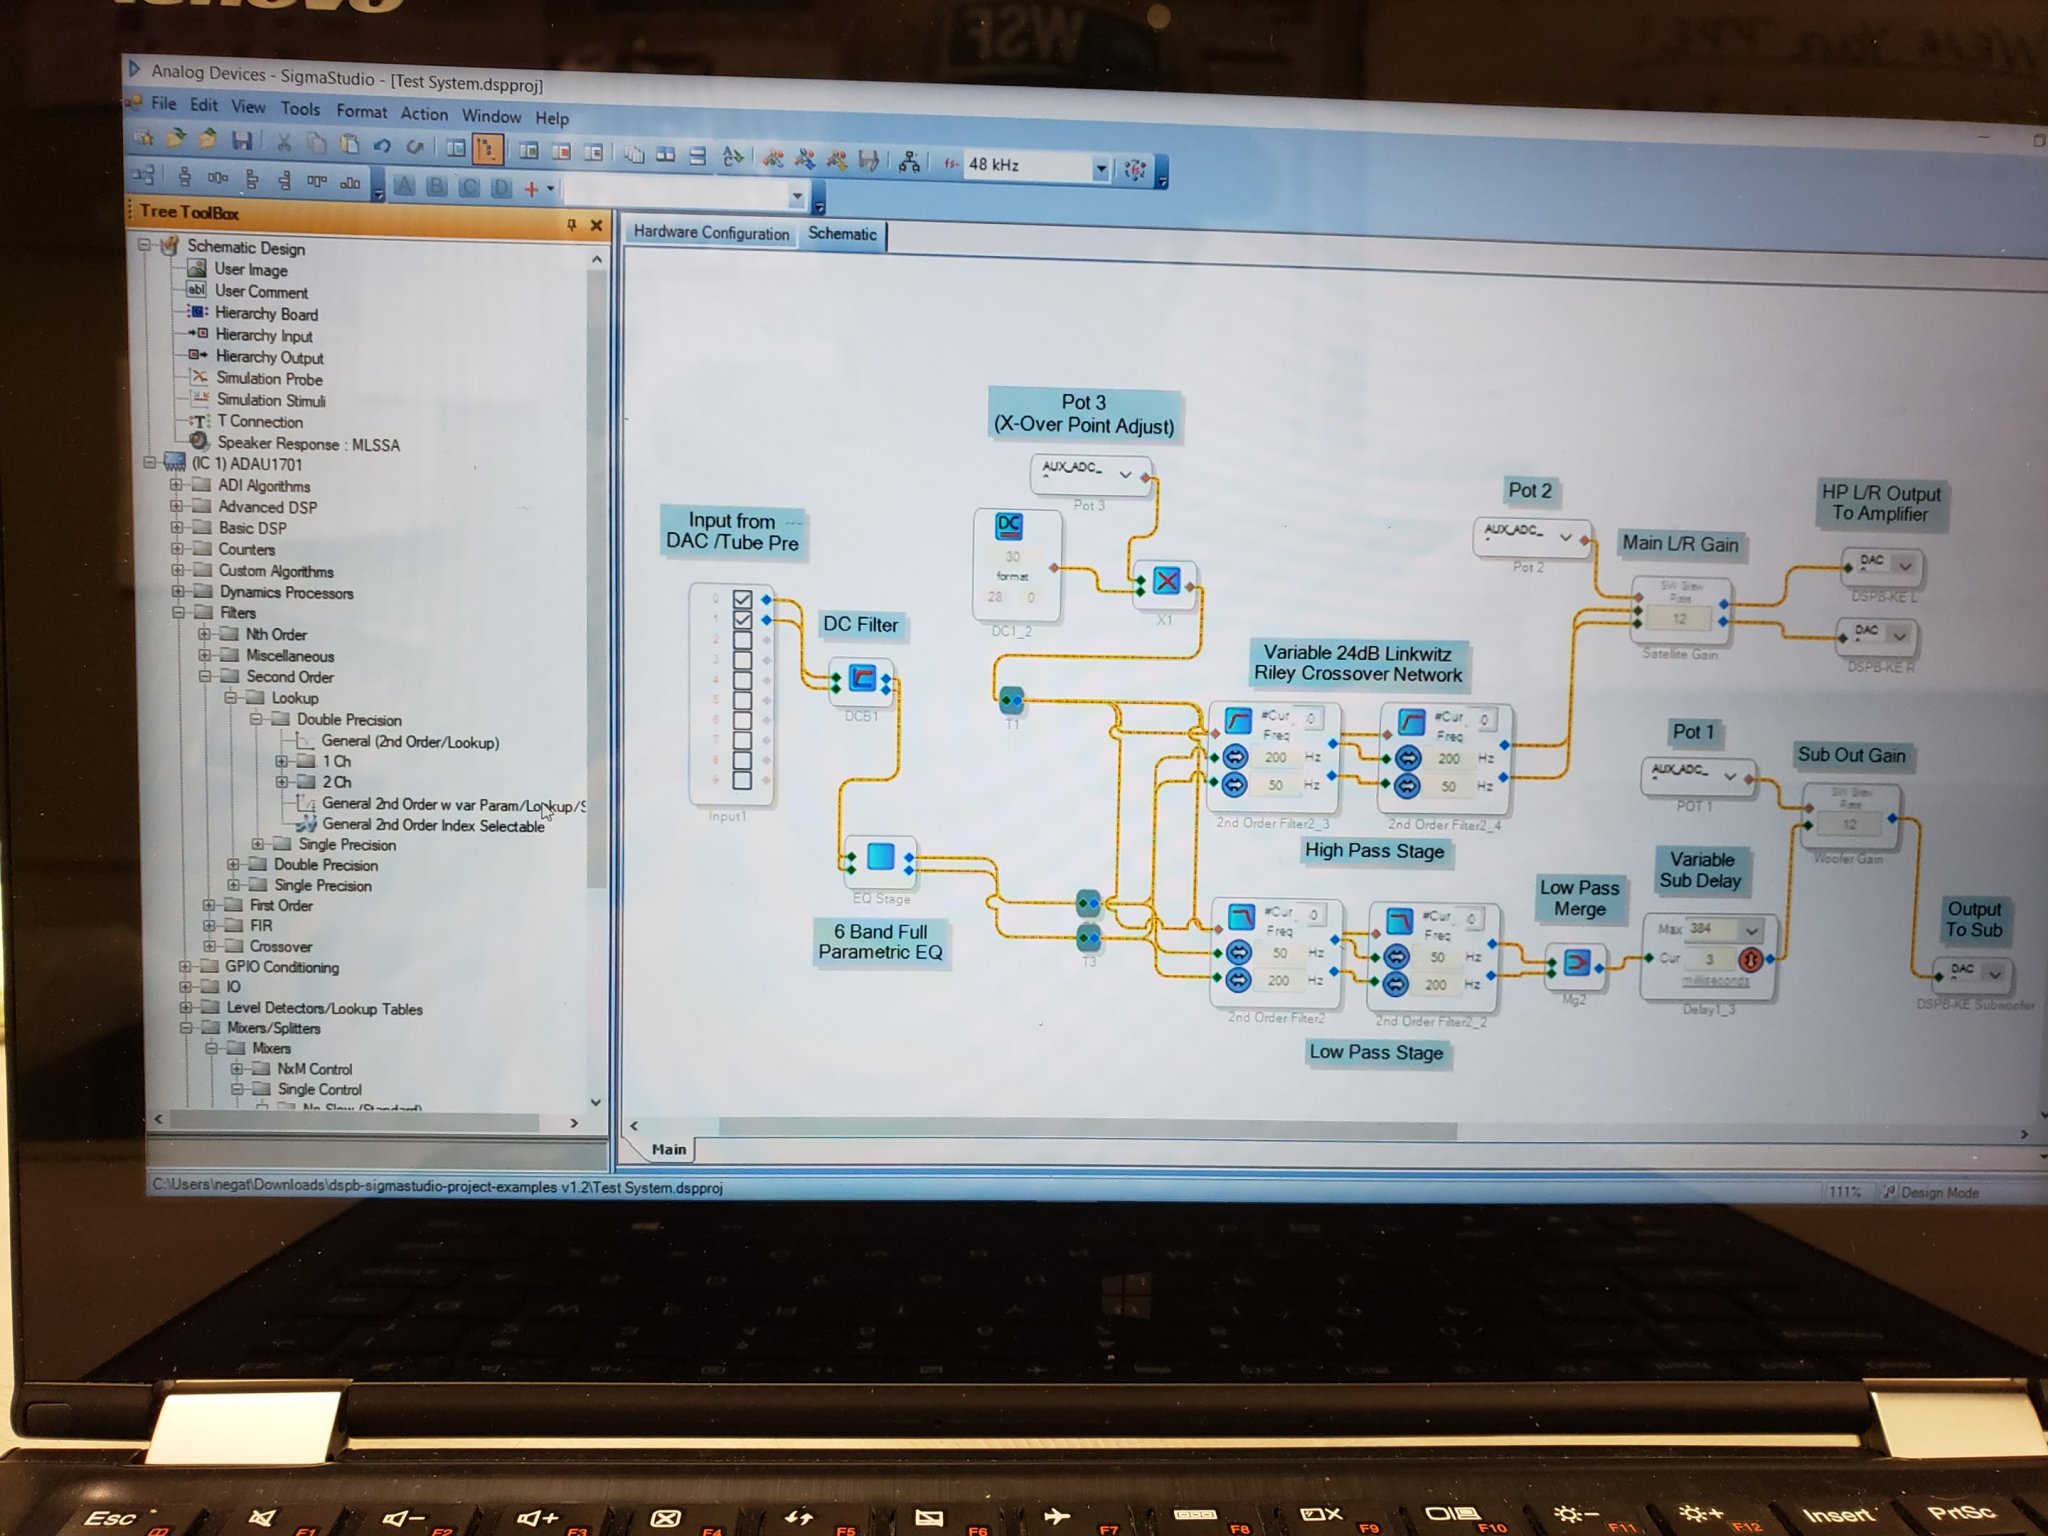Click the red stepper icon in Delay1_3
This screenshot has height=1536, width=2048.
coord(1750,960)
